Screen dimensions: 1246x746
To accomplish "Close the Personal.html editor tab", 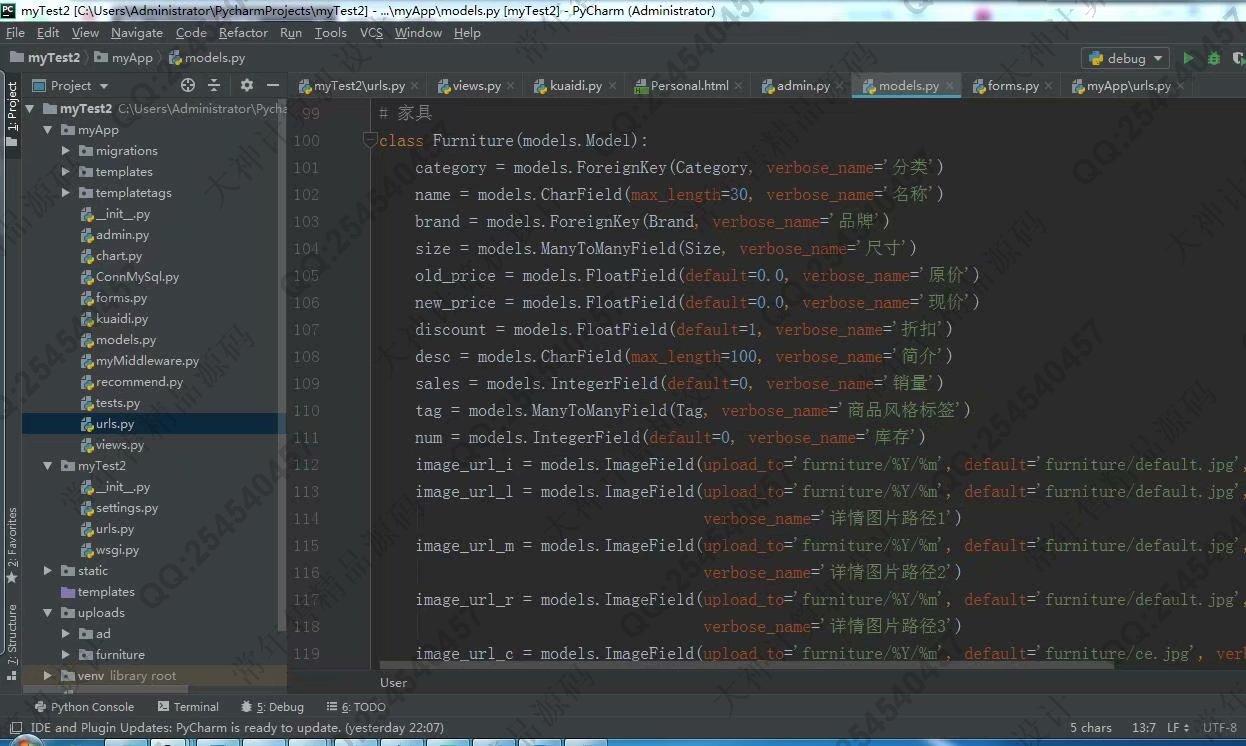I will 739,86.
